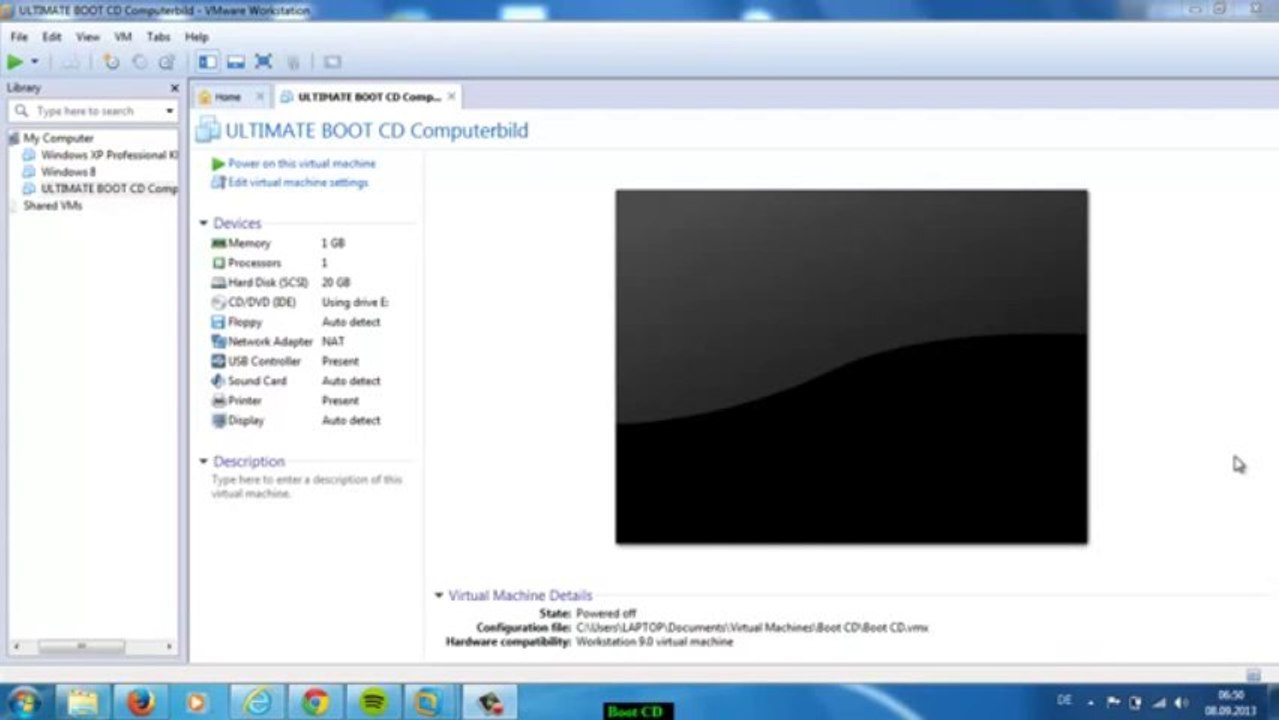The image size is (1279, 720).
Task: Open Windows Media Player from taskbar
Action: point(198,702)
